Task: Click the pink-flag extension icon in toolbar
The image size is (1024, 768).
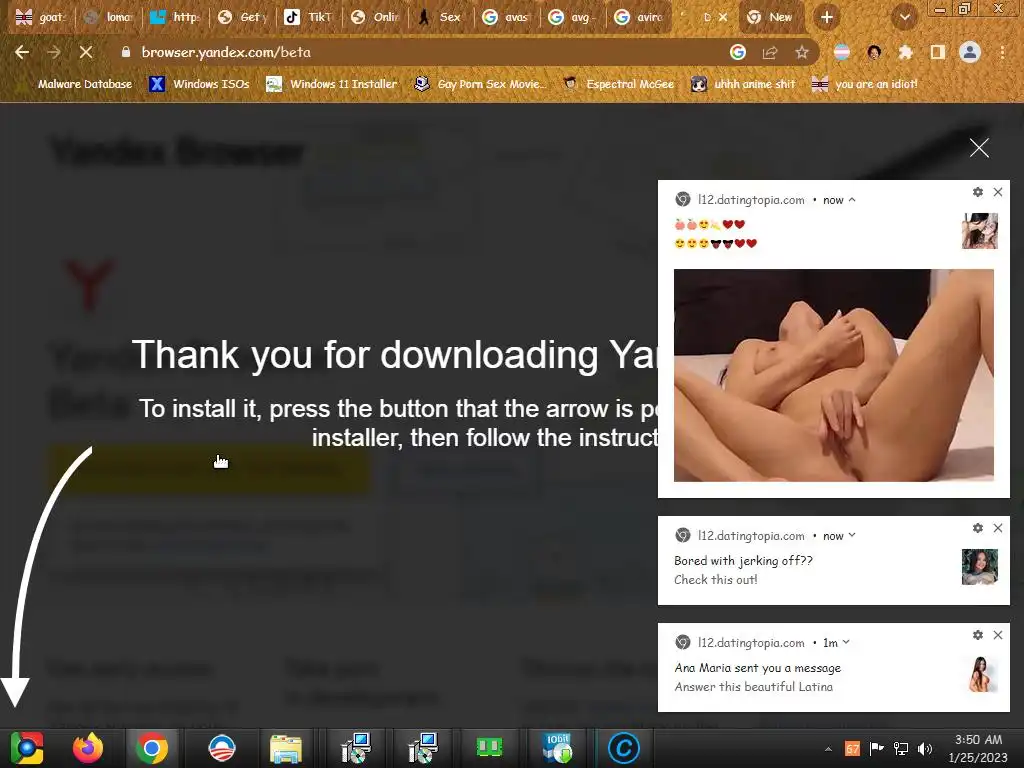Action: click(842, 52)
